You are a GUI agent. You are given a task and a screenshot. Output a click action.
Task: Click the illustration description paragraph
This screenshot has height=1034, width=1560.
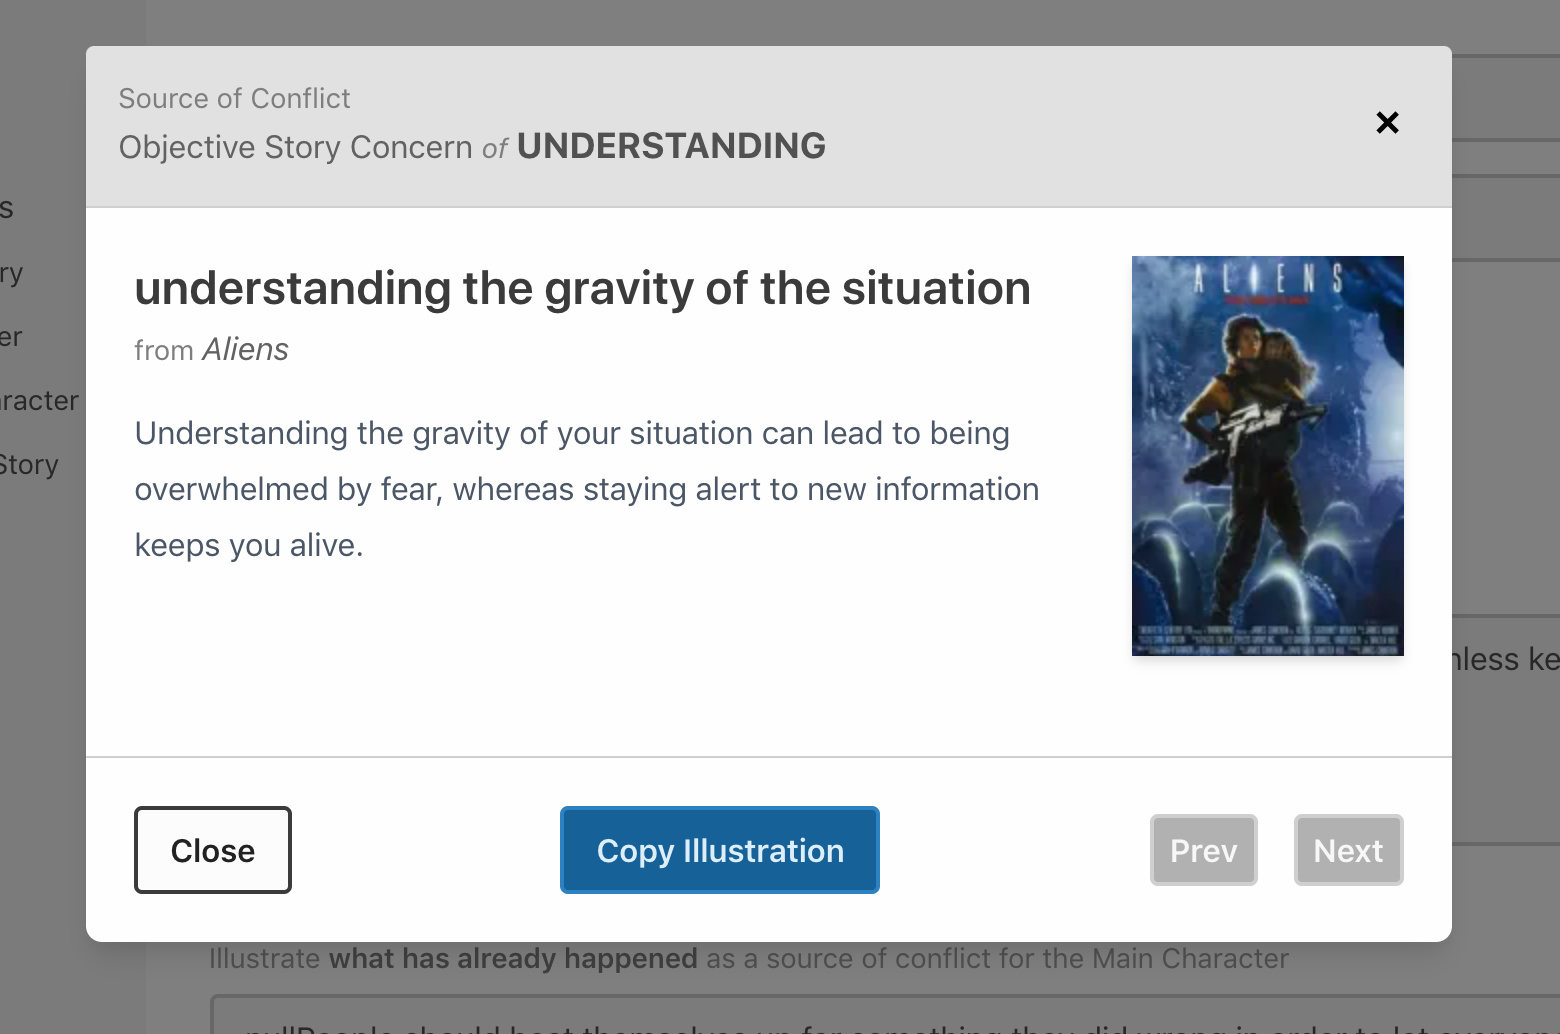[x=587, y=489]
